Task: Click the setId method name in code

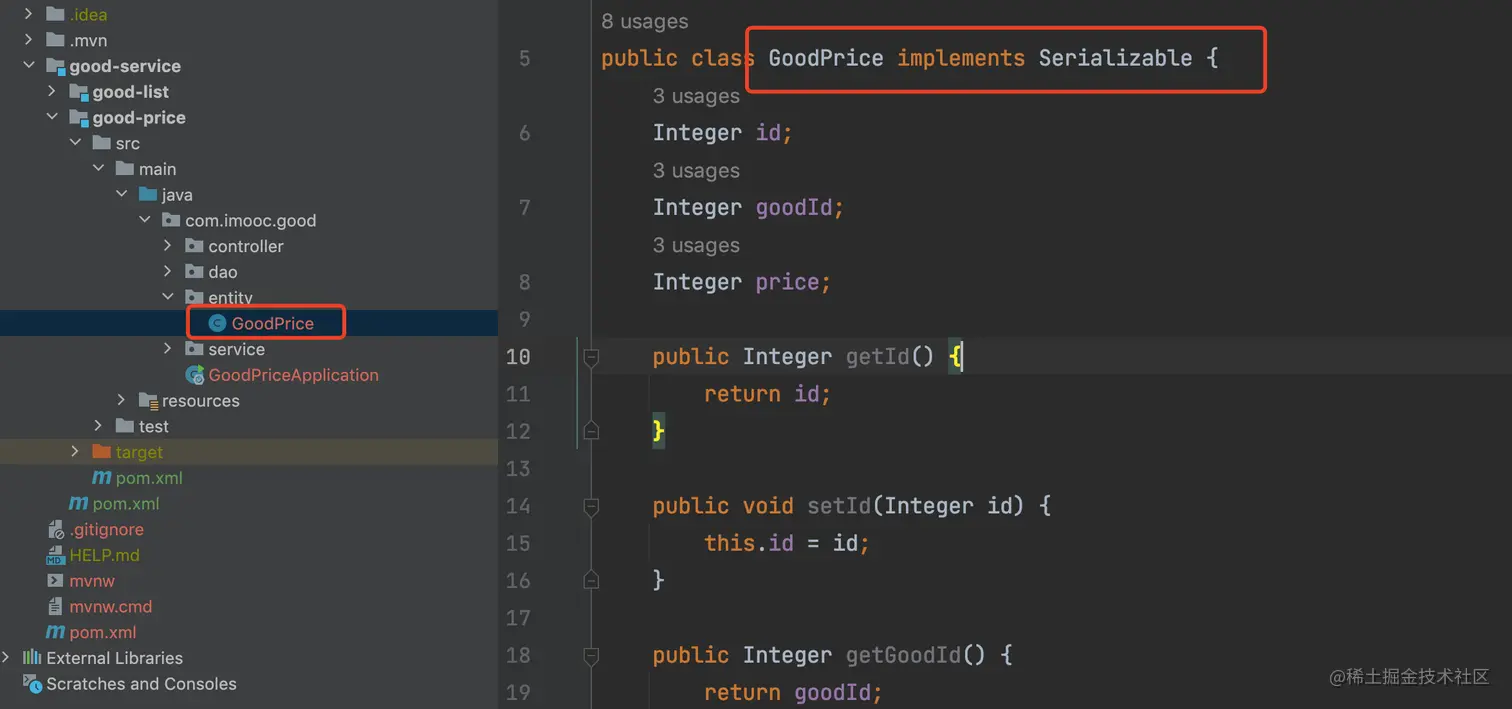Action: pyautogui.click(x=839, y=506)
